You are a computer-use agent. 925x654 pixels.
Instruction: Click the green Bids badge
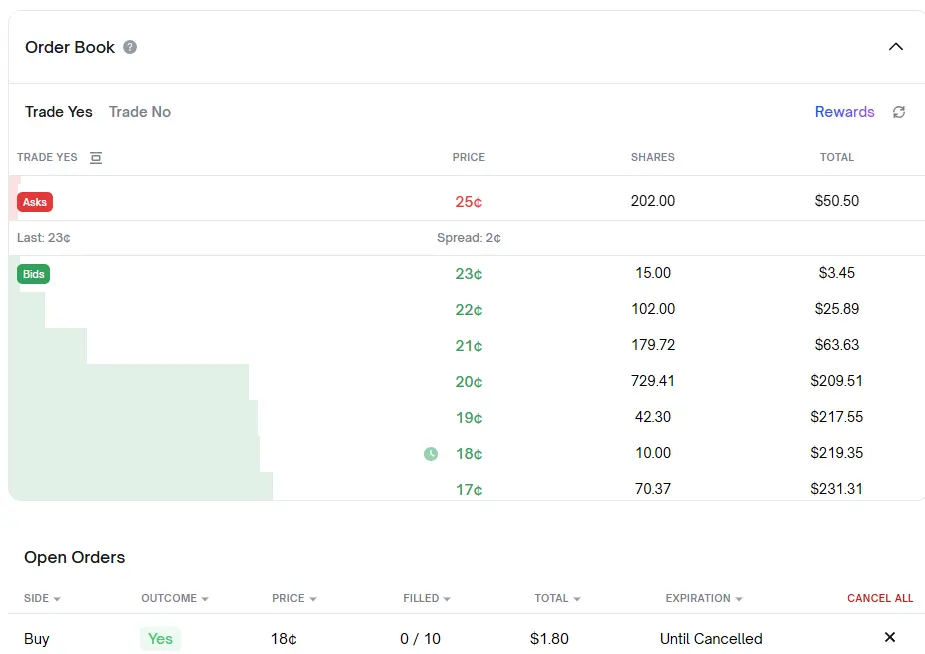(x=34, y=274)
